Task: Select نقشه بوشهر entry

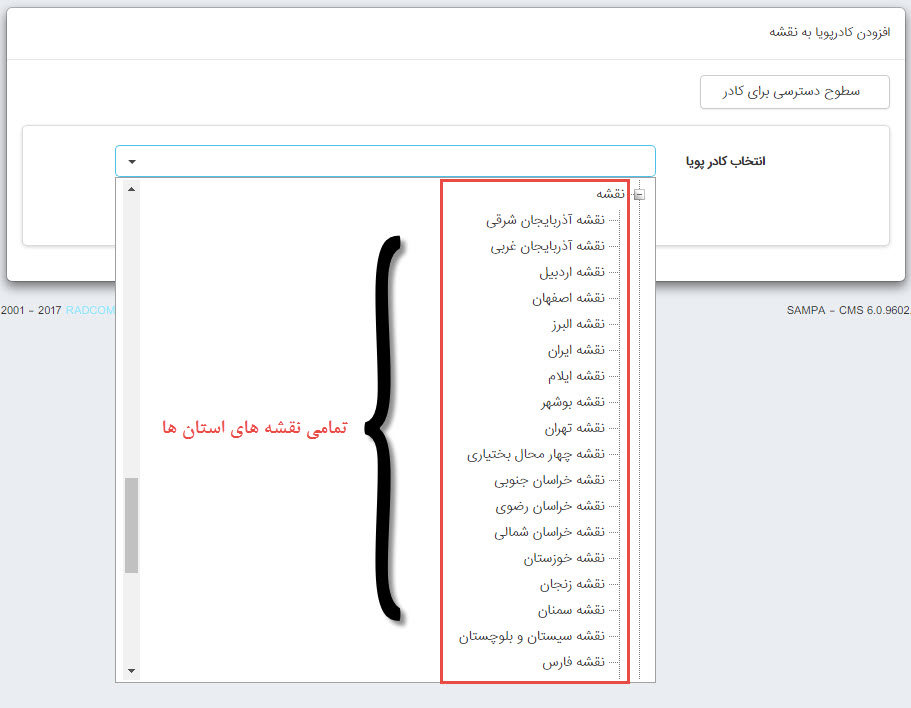Action: (572, 402)
